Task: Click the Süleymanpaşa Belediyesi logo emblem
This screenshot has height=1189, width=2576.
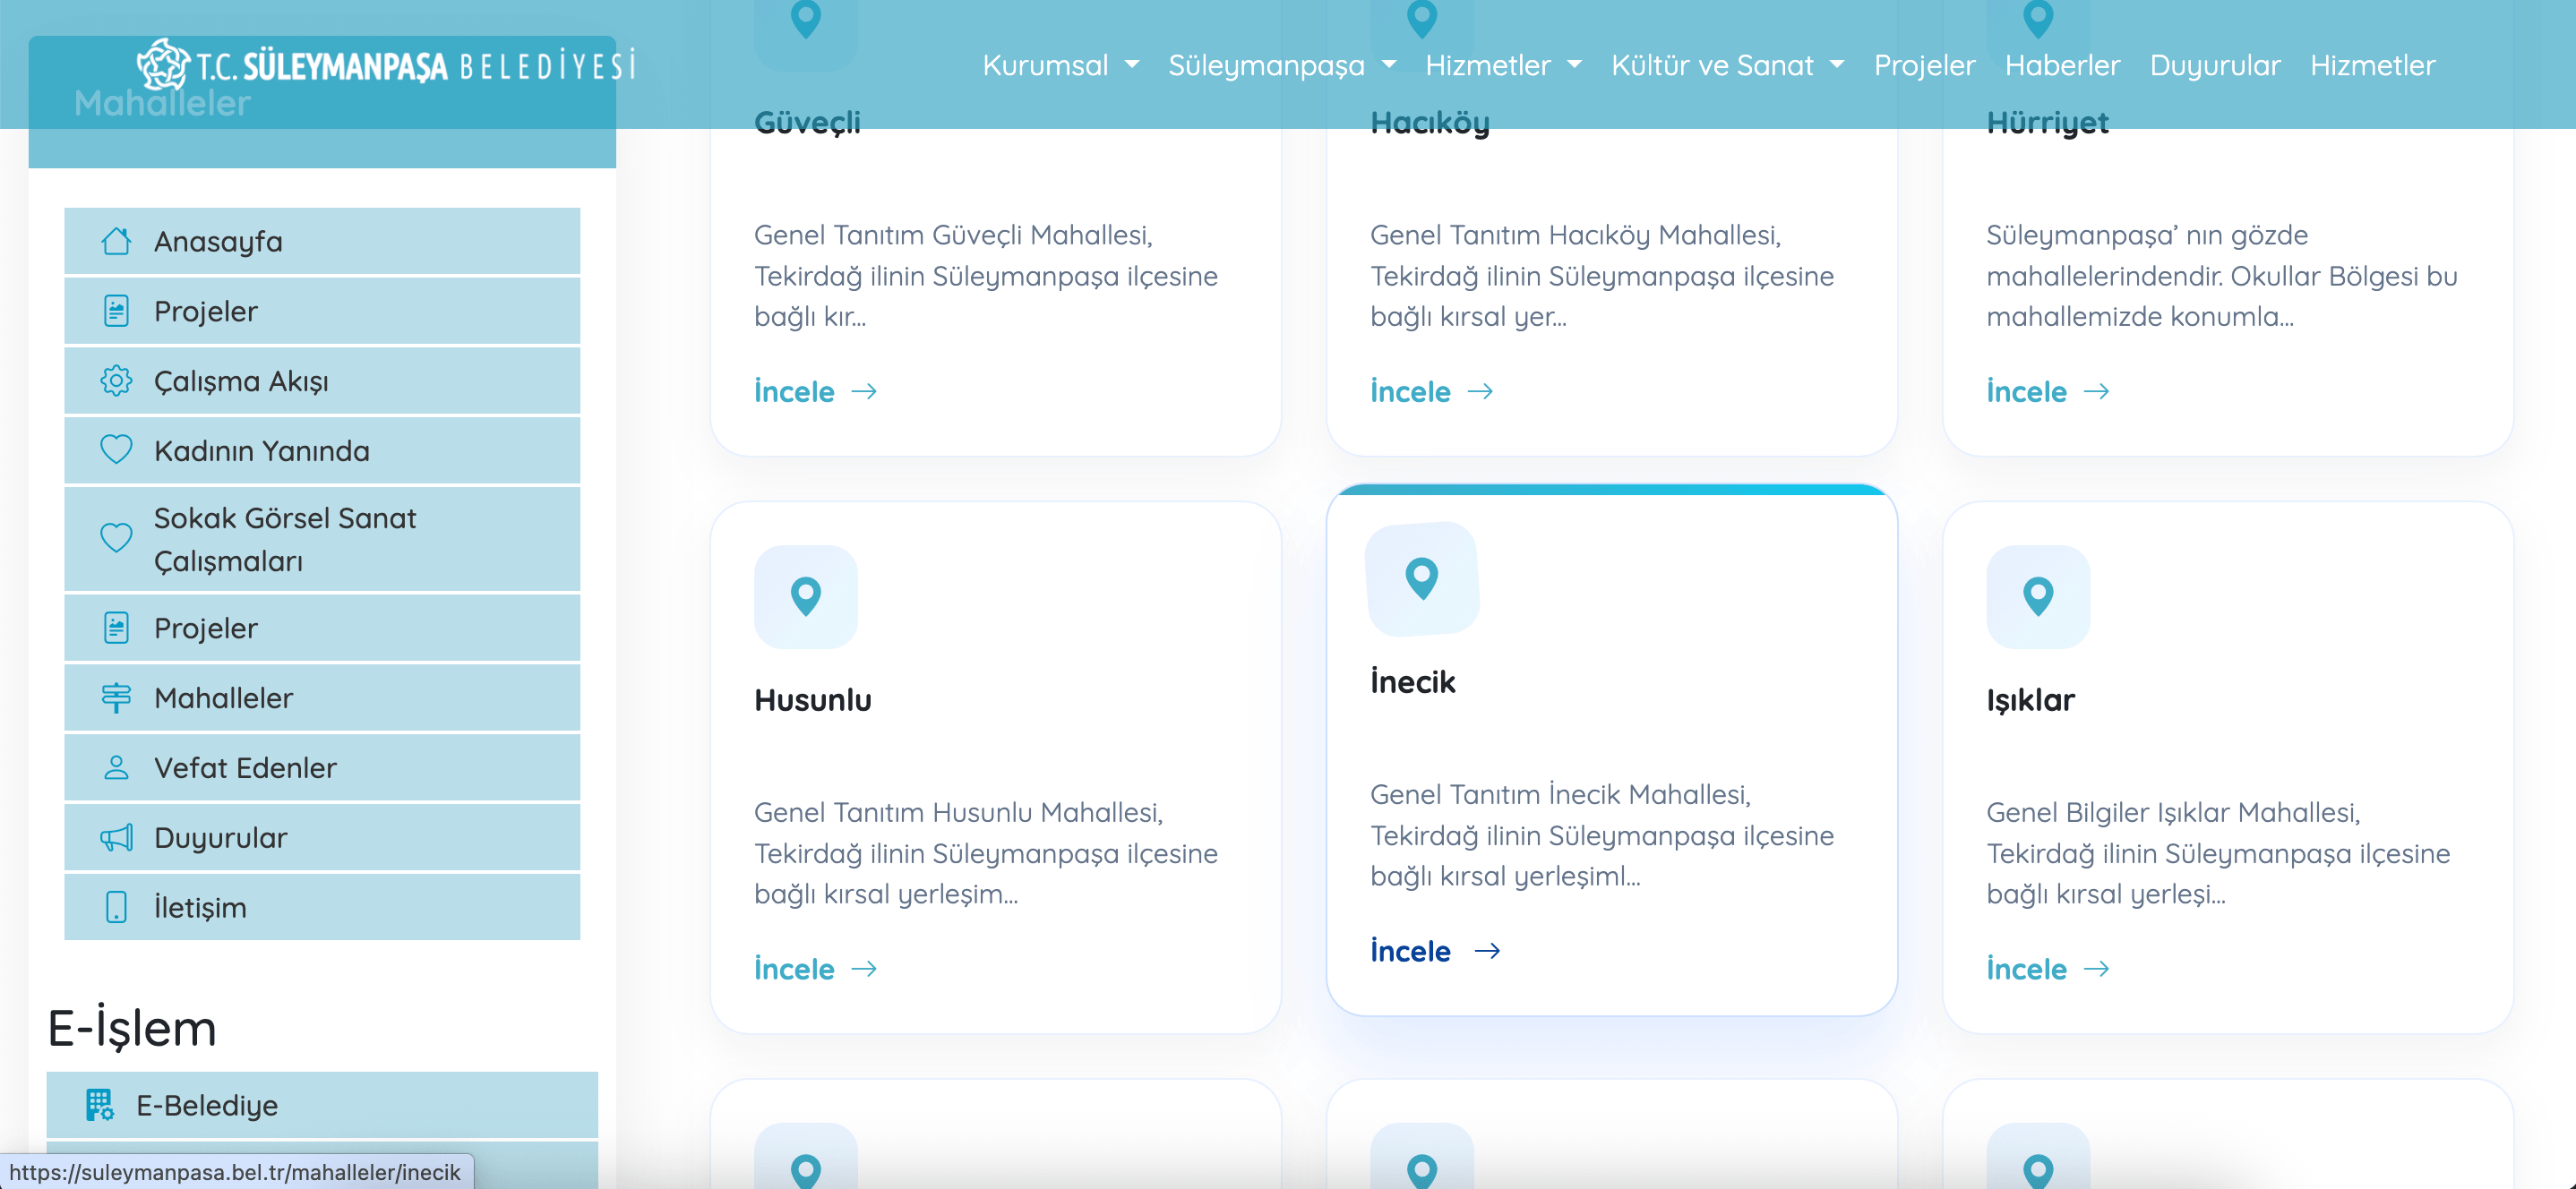Action: [163, 64]
